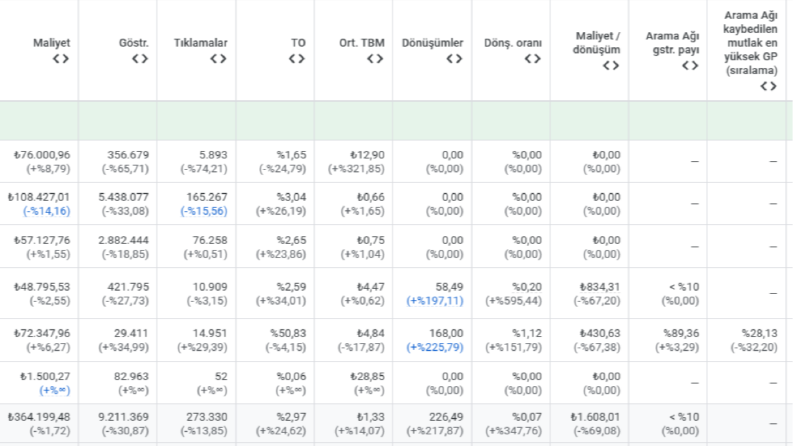Select the ₺108.427,01 cost cell
793x446 pixels.
click(39, 197)
